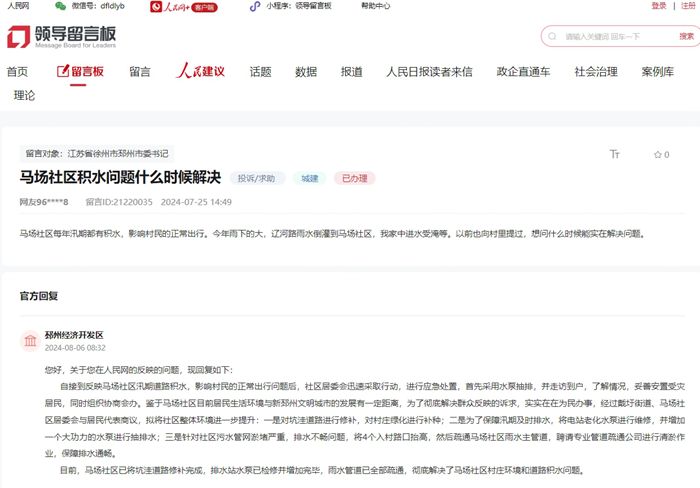Click the 微信号: dfldlyb text
Image resolution: width=700 pixels, height=488 pixels.
click(98, 6)
